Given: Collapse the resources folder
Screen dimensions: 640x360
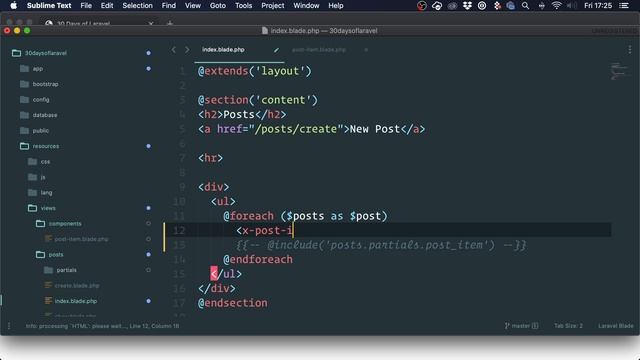Looking at the screenshot, I should [x=24, y=146].
